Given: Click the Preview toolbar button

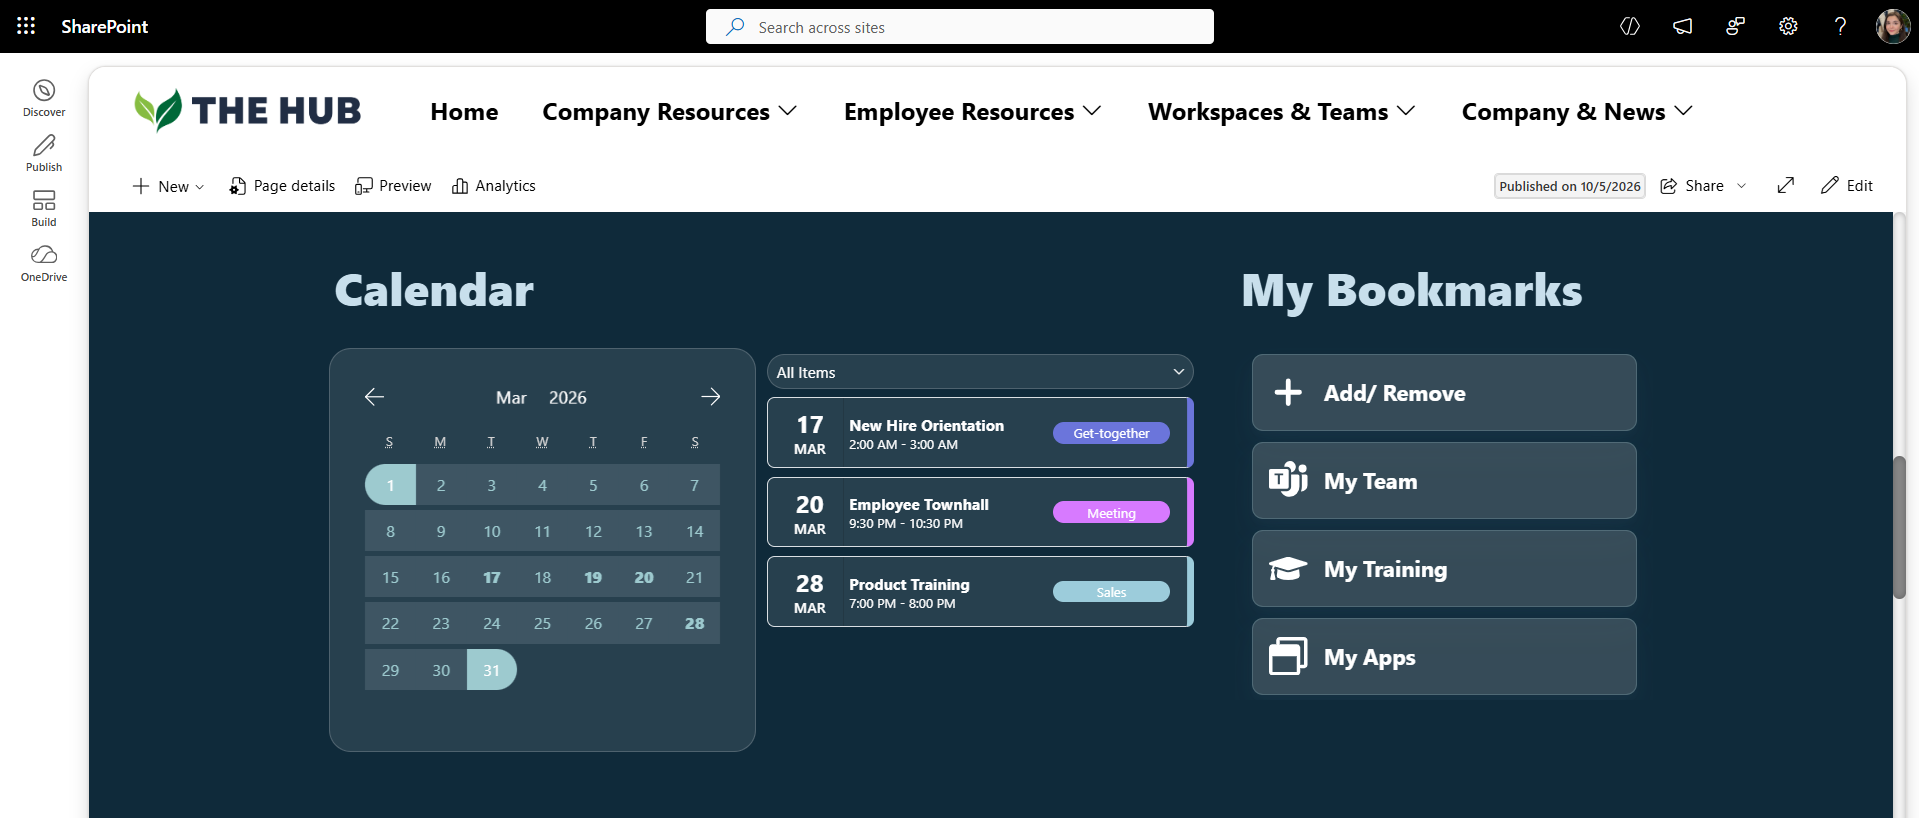Looking at the screenshot, I should pyautogui.click(x=393, y=186).
